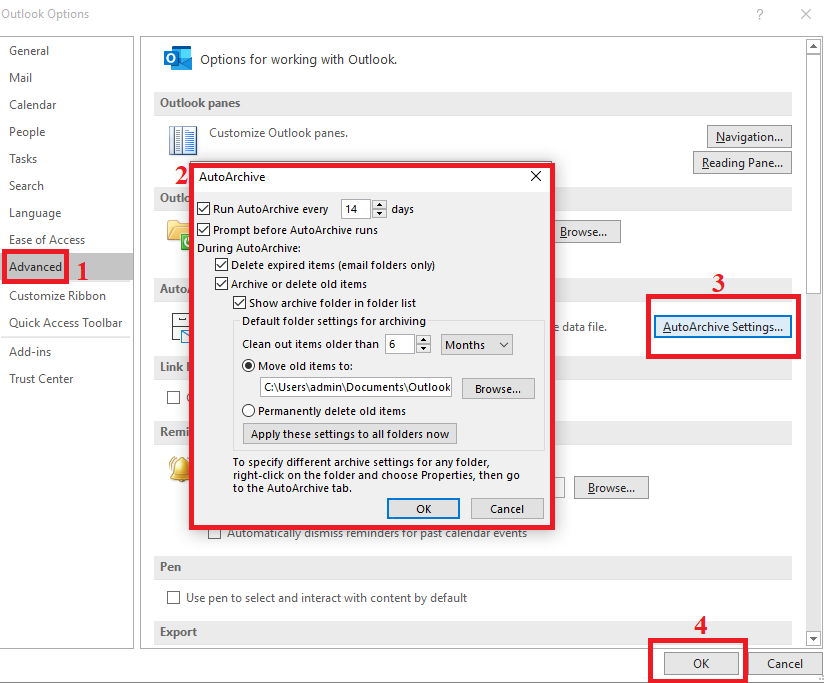Select the Move old items to option
The height and width of the screenshot is (683, 824).
point(249,366)
